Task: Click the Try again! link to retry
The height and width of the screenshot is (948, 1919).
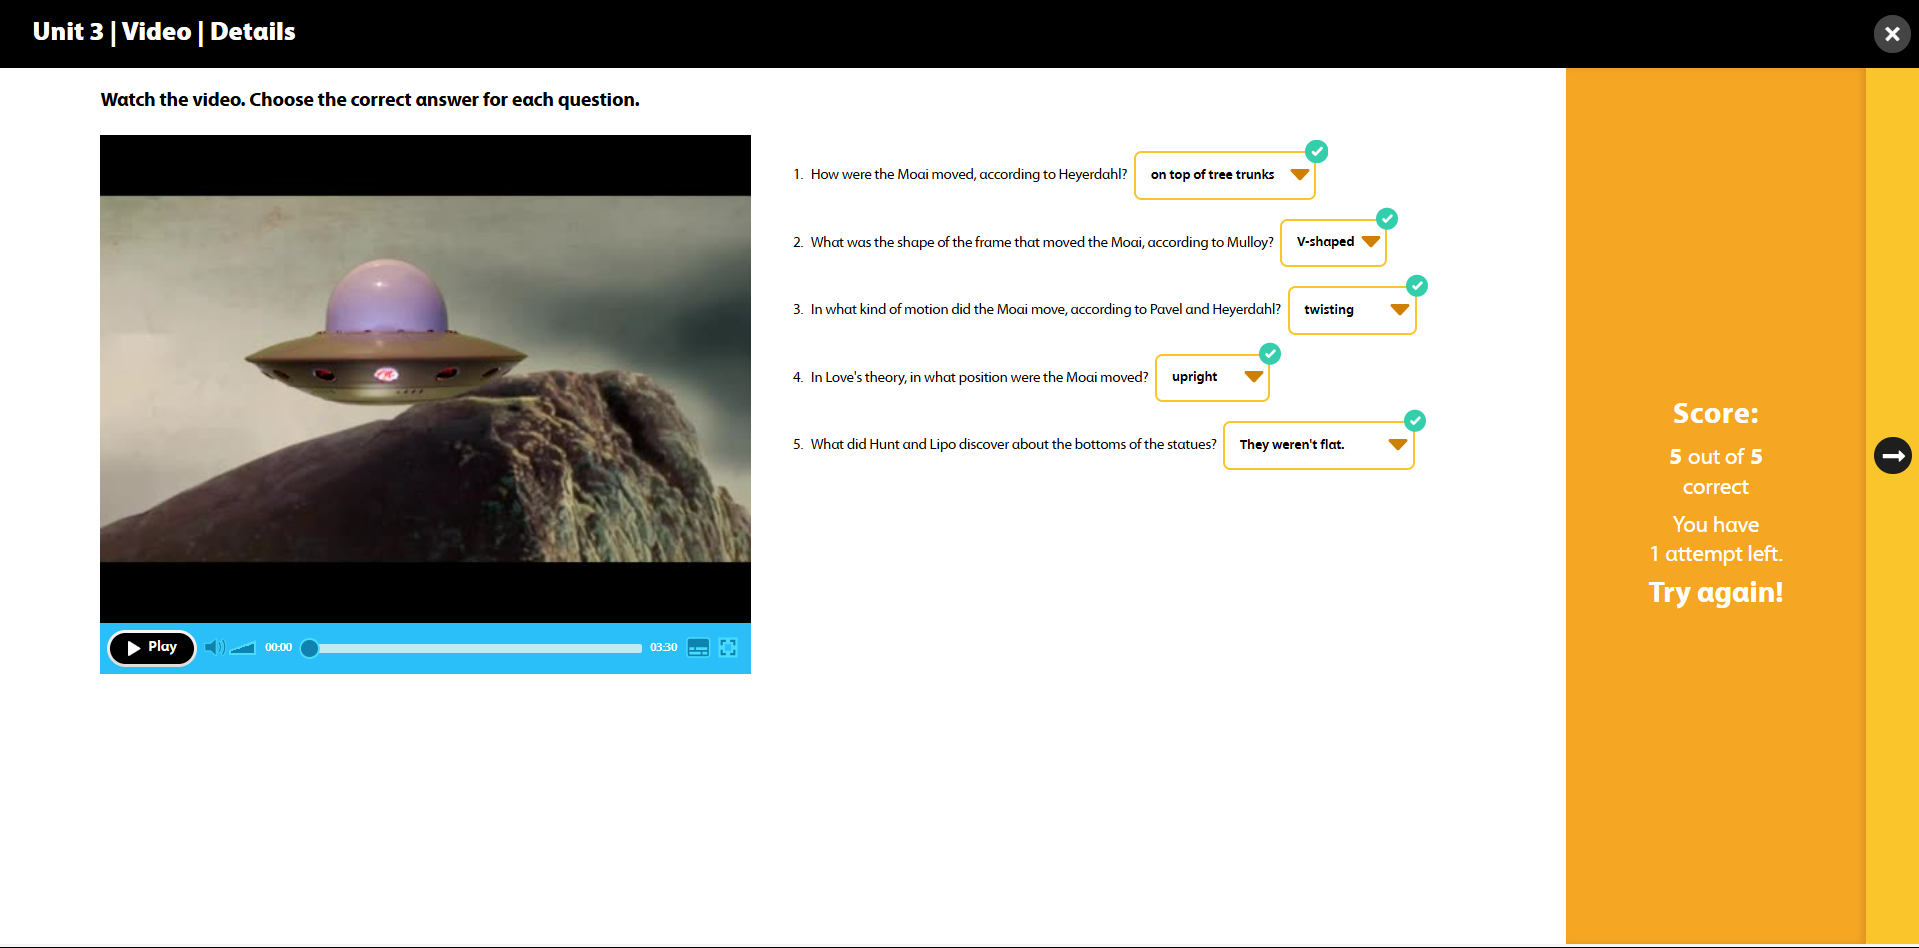Action: click(1715, 592)
